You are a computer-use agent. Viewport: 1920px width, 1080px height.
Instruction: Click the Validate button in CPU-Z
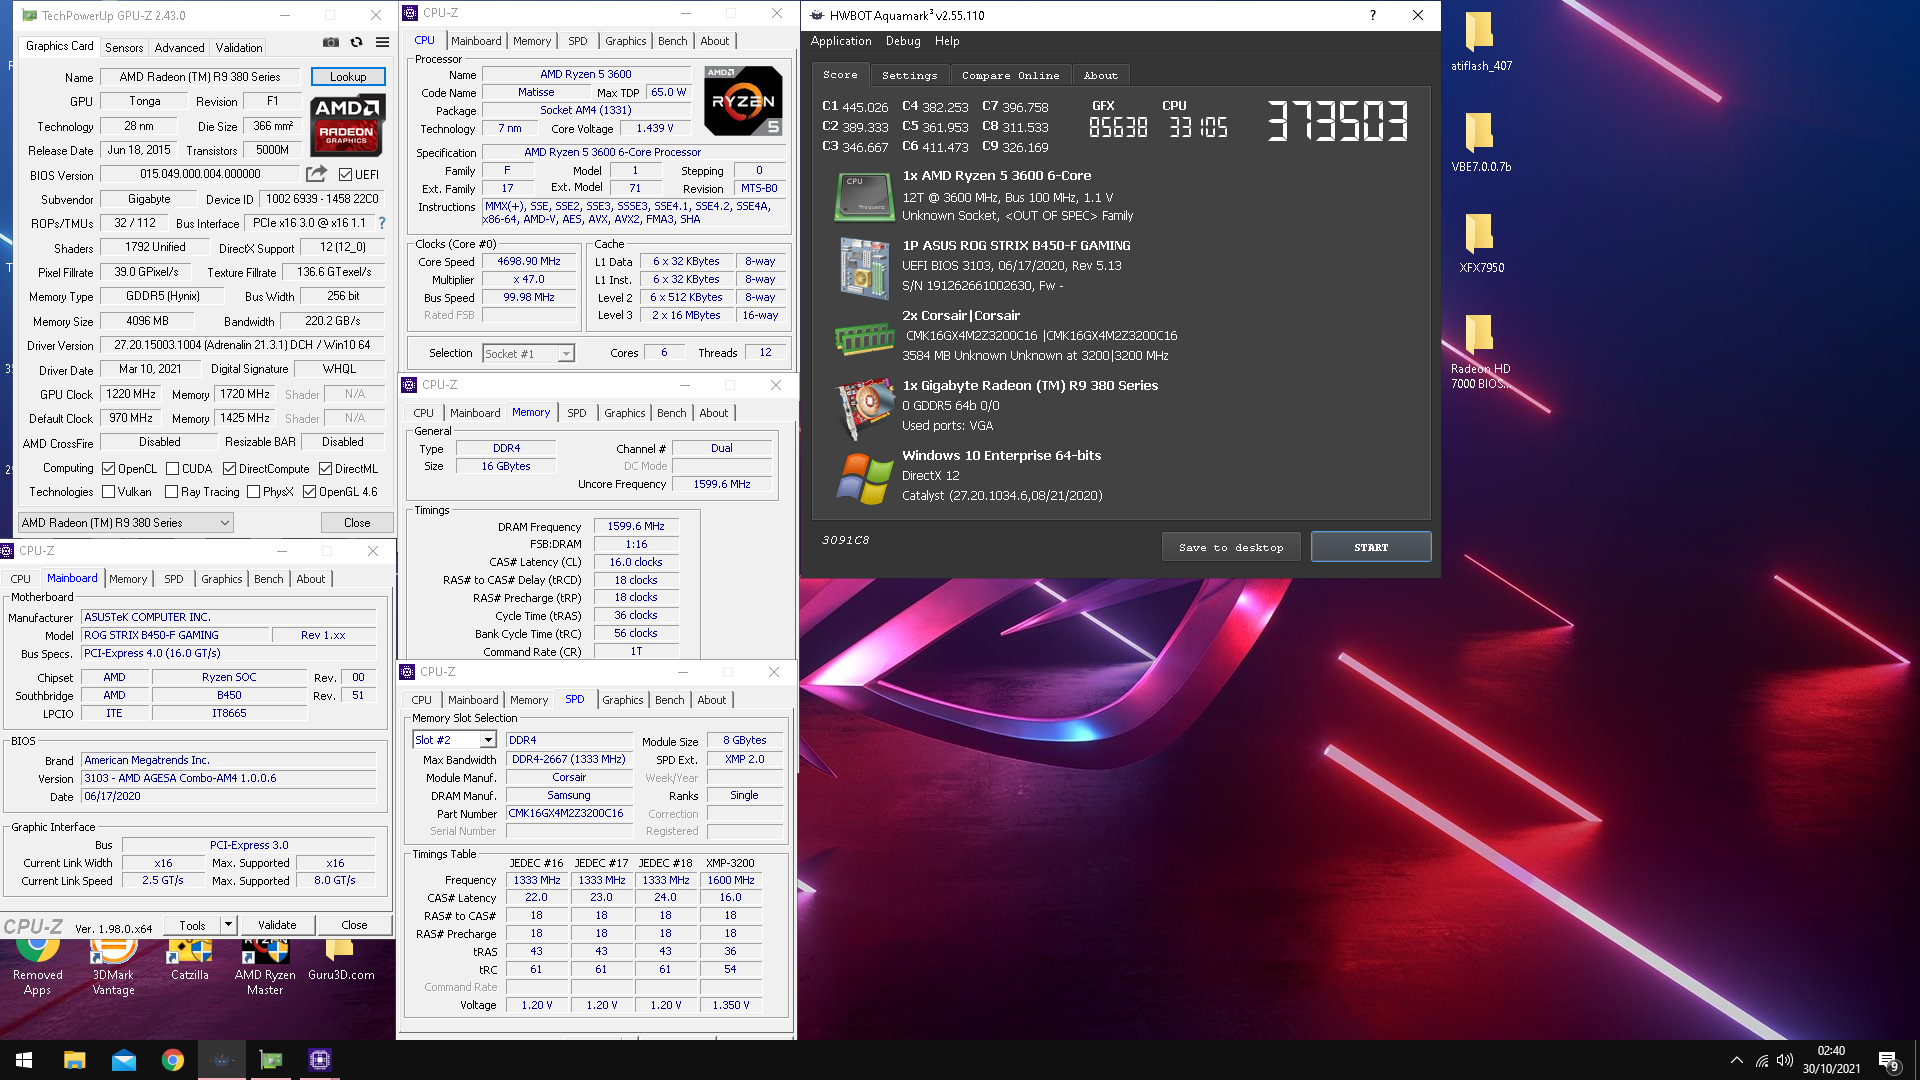click(x=277, y=925)
